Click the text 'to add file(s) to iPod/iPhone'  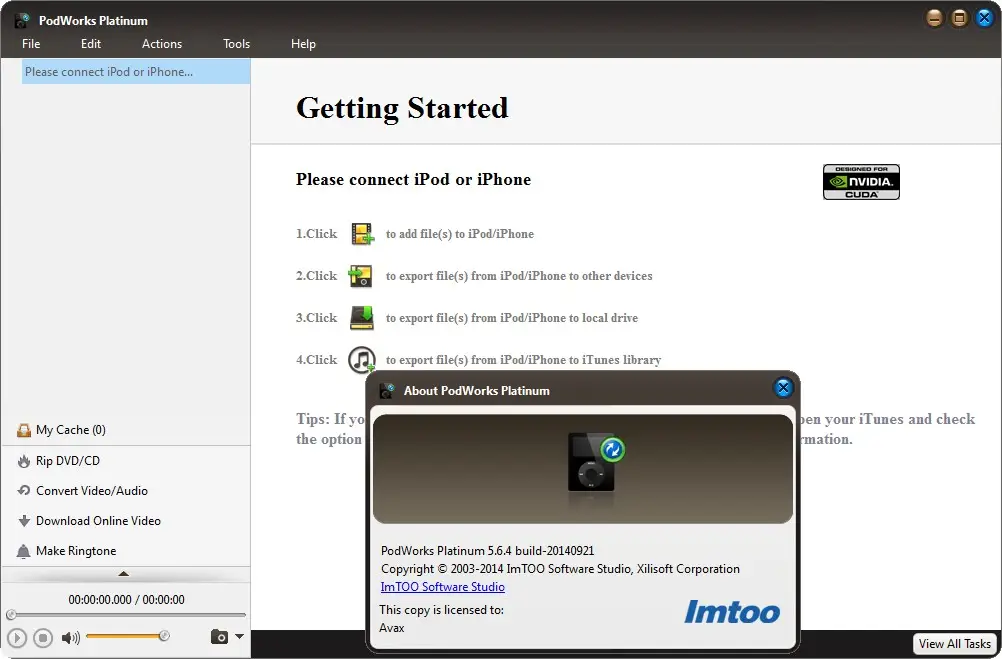pyautogui.click(x=459, y=234)
